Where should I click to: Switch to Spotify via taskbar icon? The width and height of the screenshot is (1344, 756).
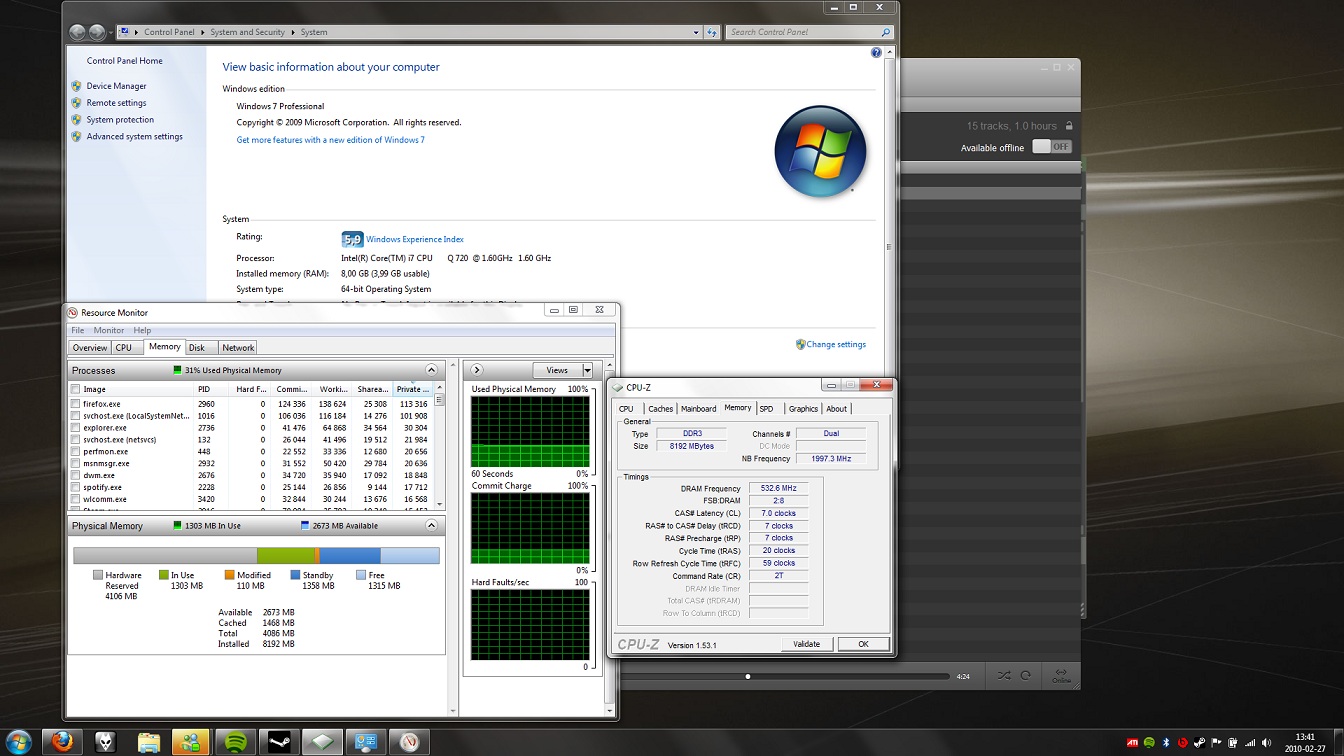tap(235, 742)
